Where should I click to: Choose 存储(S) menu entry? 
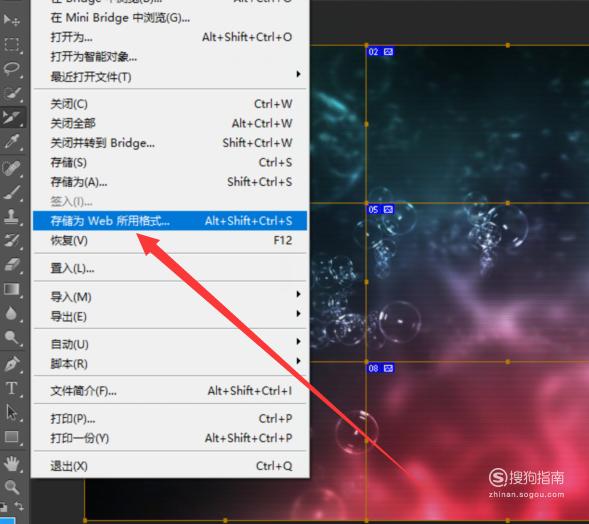(170, 163)
